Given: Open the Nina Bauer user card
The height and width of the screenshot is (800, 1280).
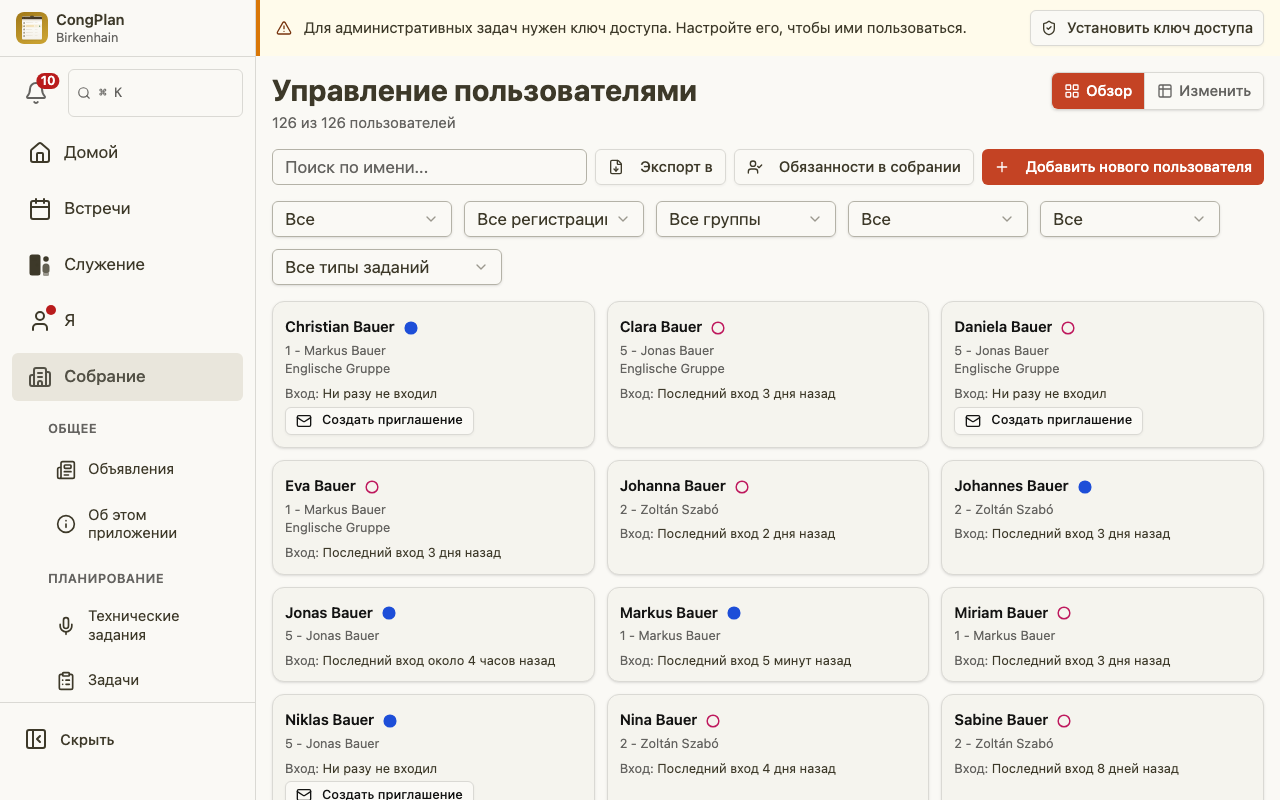Looking at the screenshot, I should (x=767, y=747).
